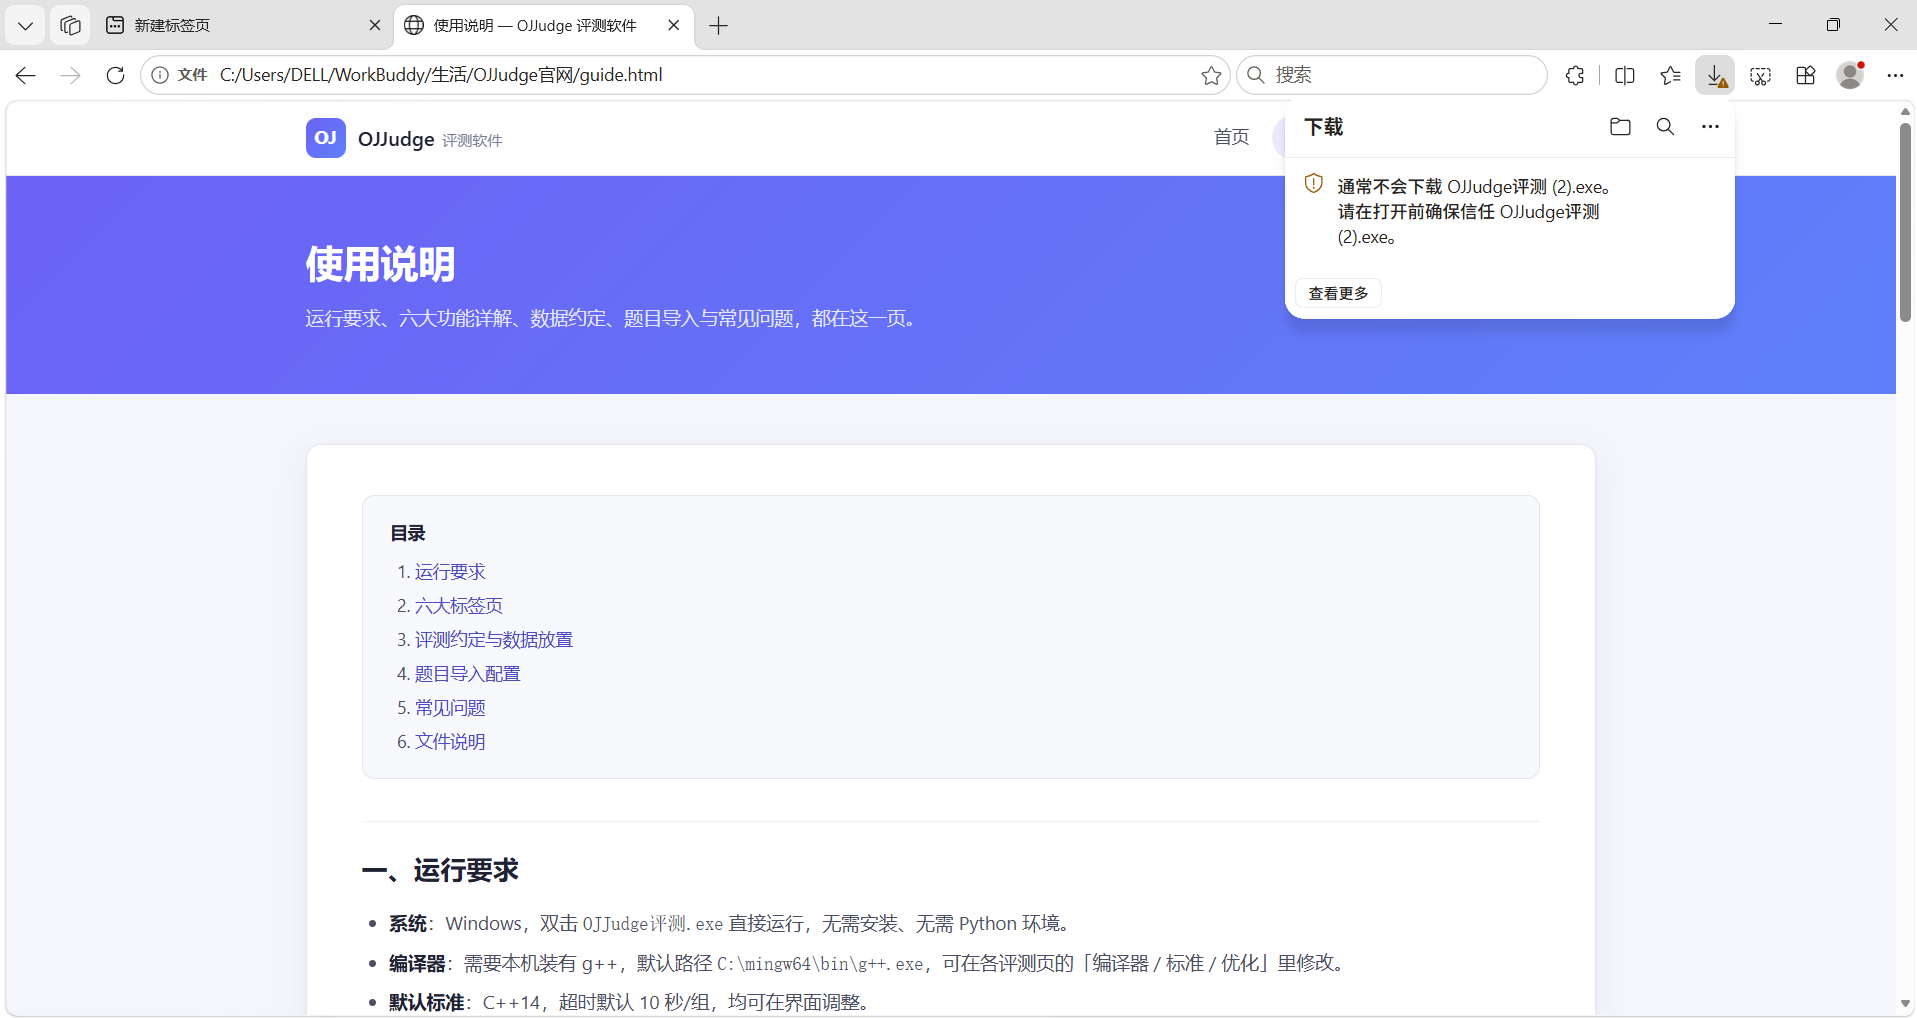Reload the guide.html page
Image resolution: width=1917 pixels, height=1018 pixels.
tap(115, 75)
